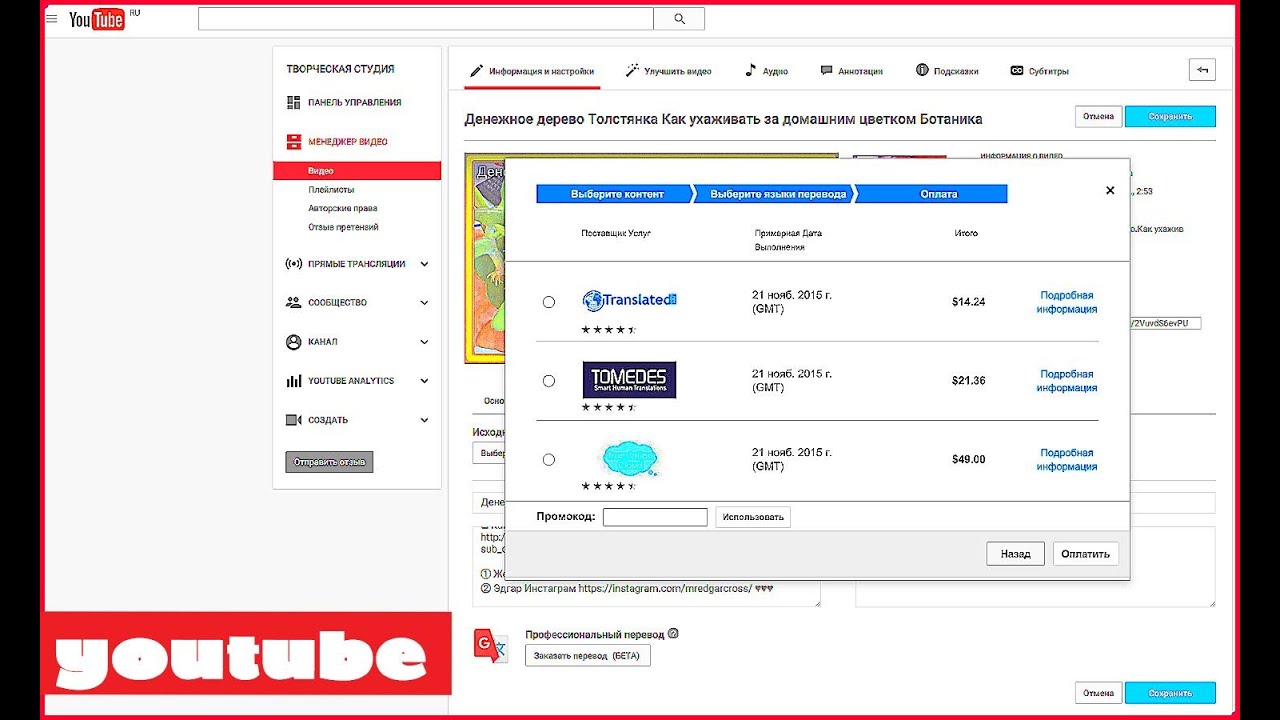Select the $49.00 provider radio button
The width and height of the screenshot is (1280, 720).
548,460
